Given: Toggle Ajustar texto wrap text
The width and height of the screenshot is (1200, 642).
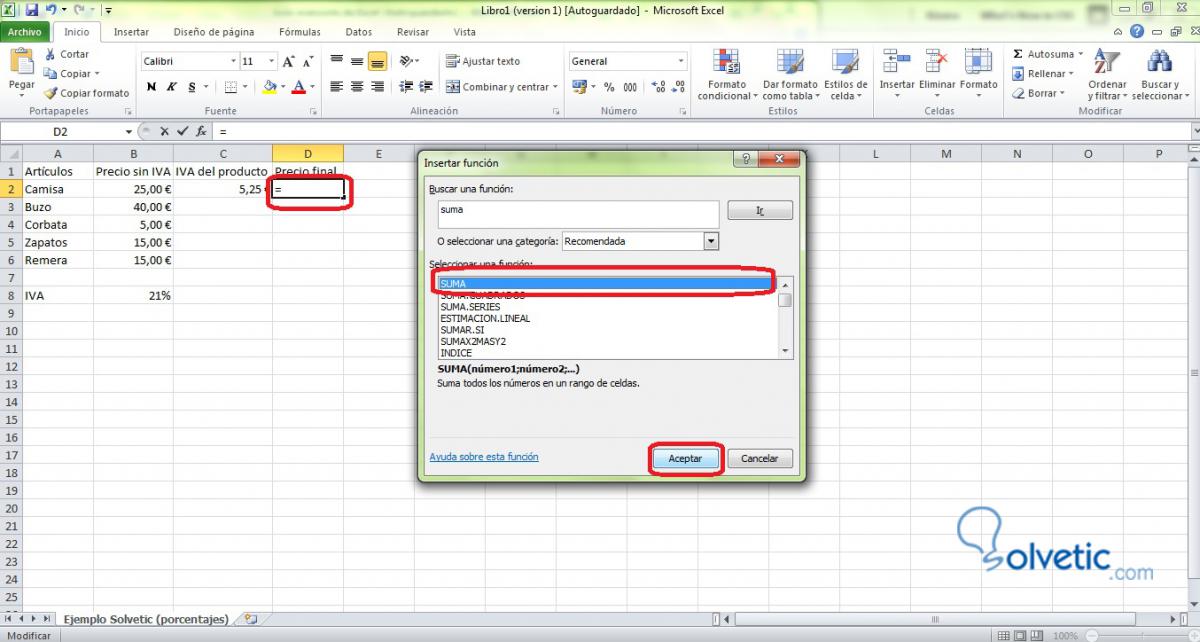Looking at the screenshot, I should tap(483, 61).
